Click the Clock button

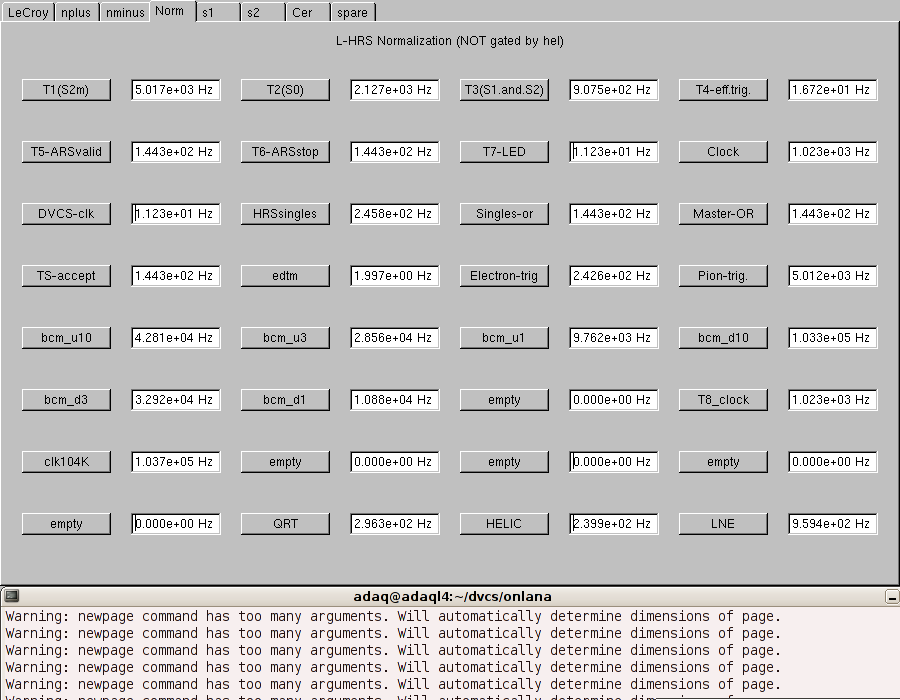coord(723,152)
